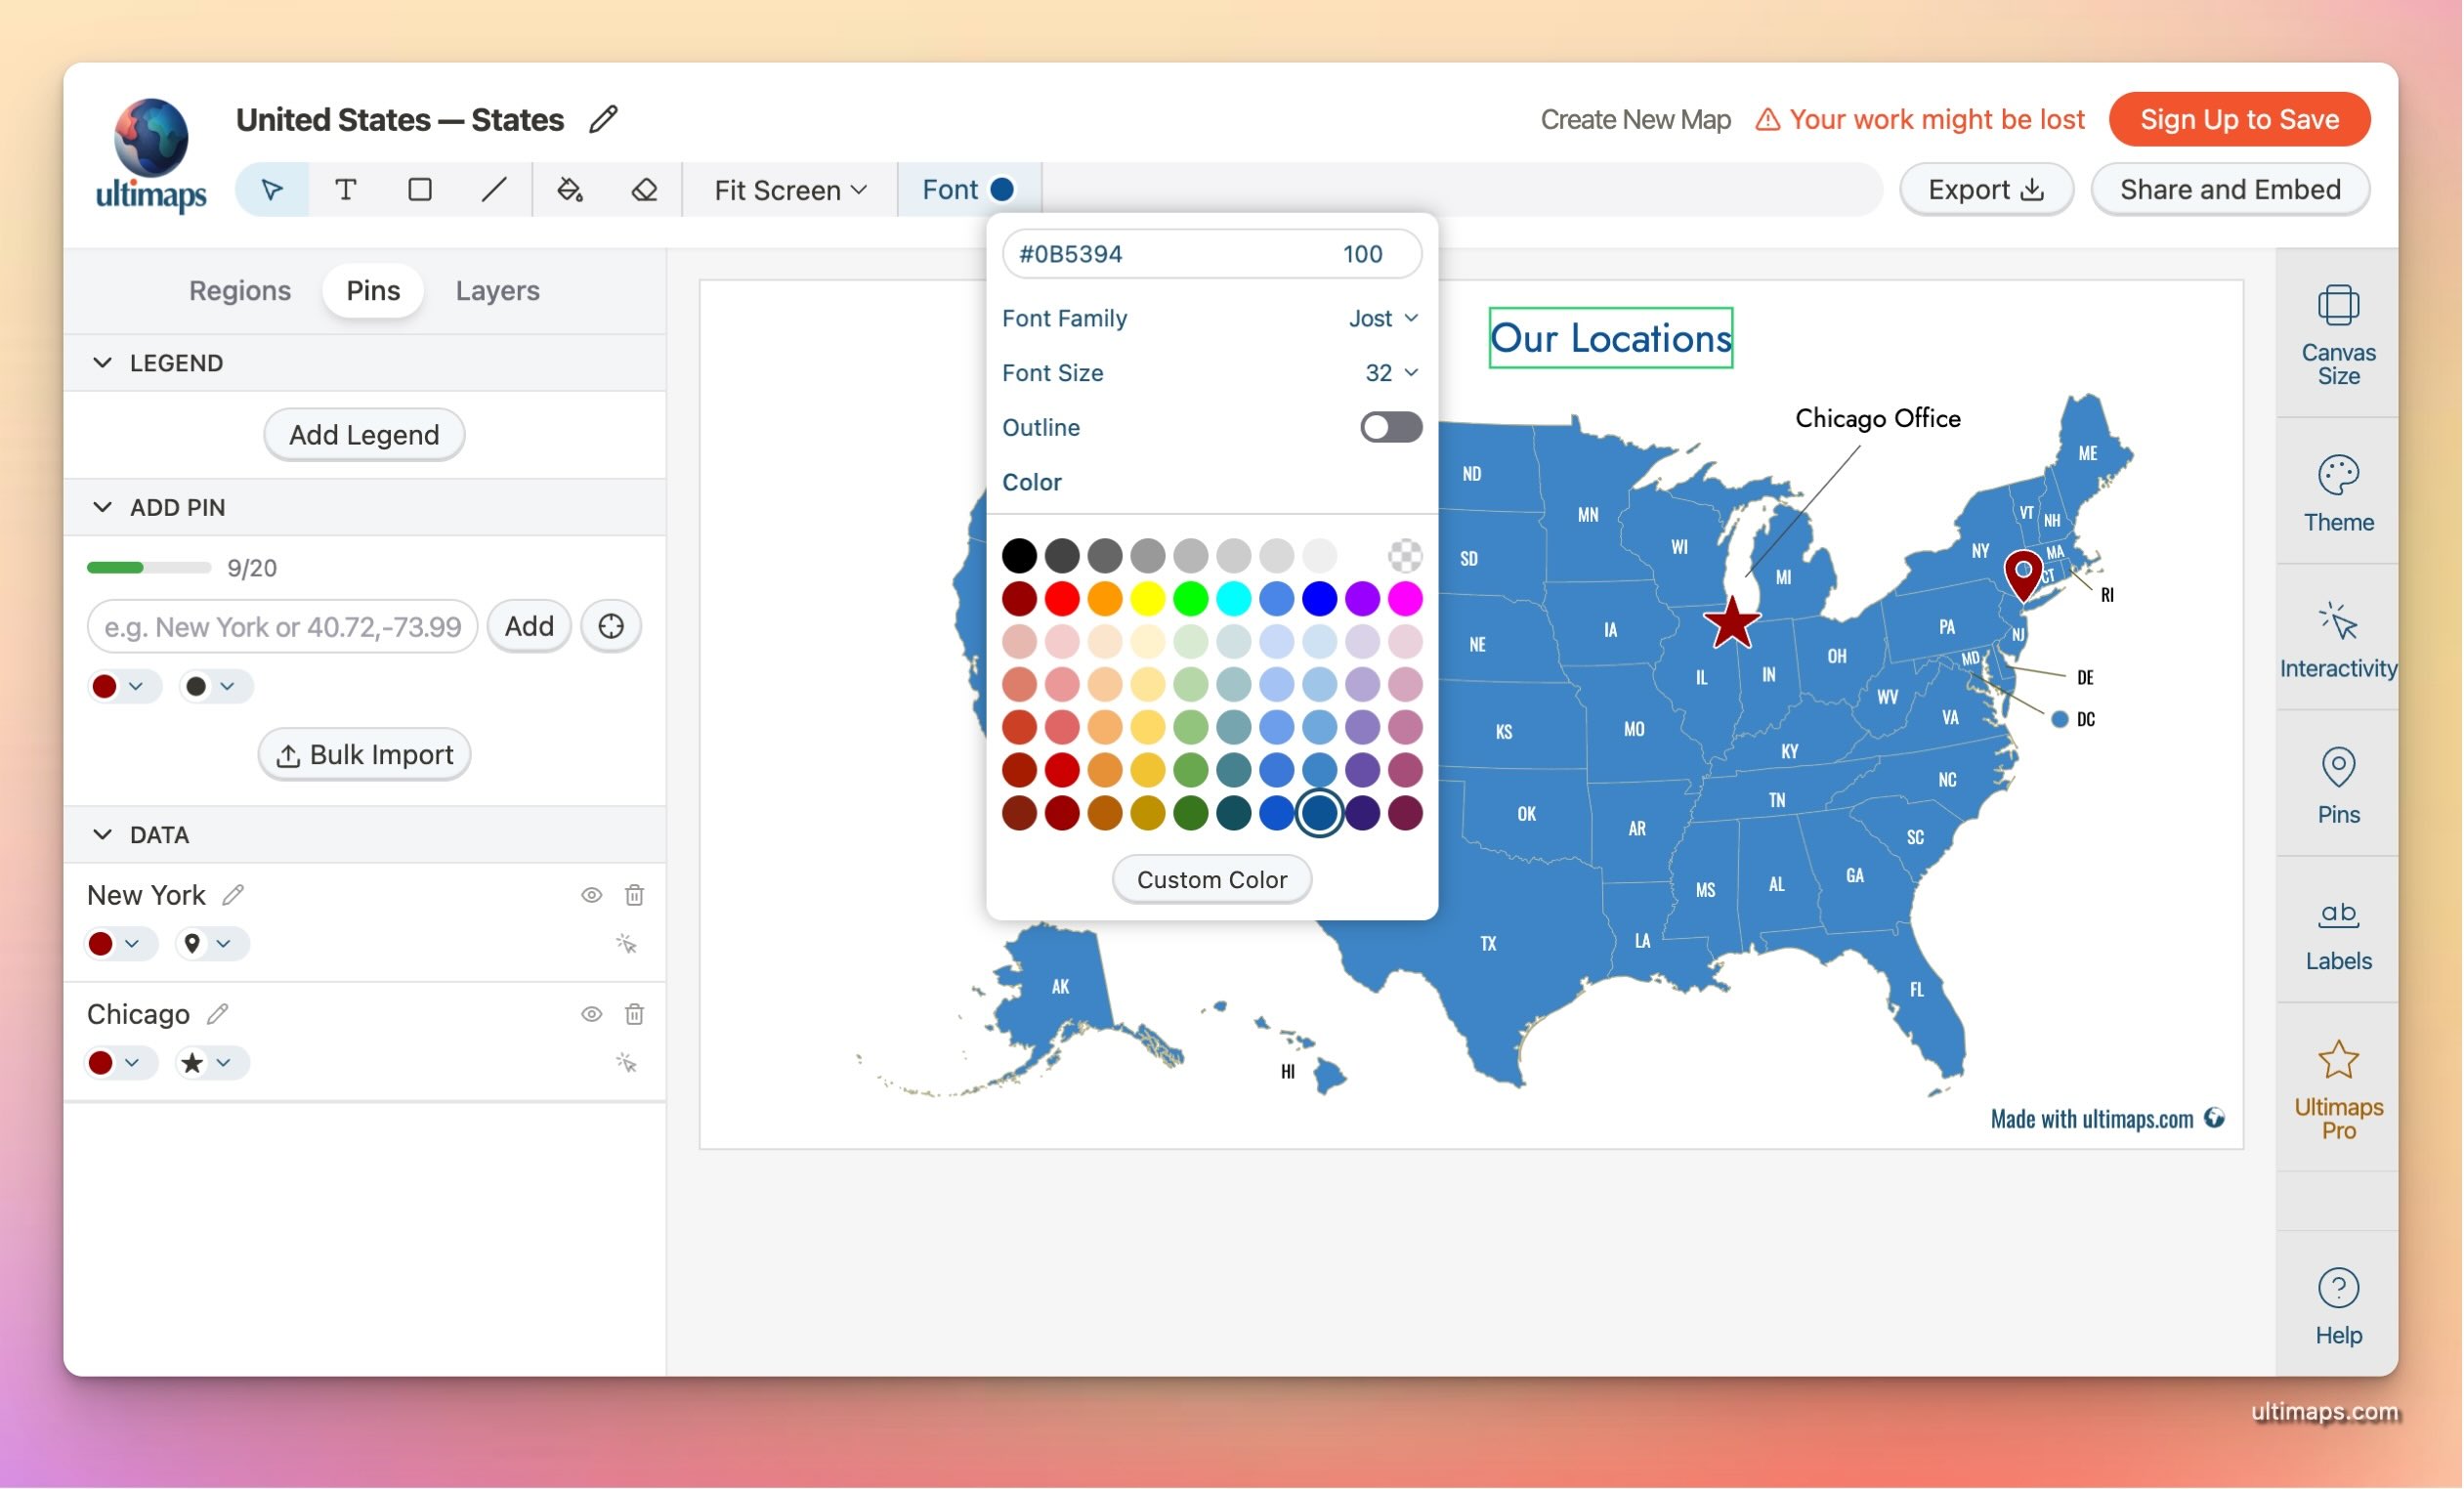The image size is (2464, 1489).
Task: Select the Line drawing tool
Action: [494, 189]
